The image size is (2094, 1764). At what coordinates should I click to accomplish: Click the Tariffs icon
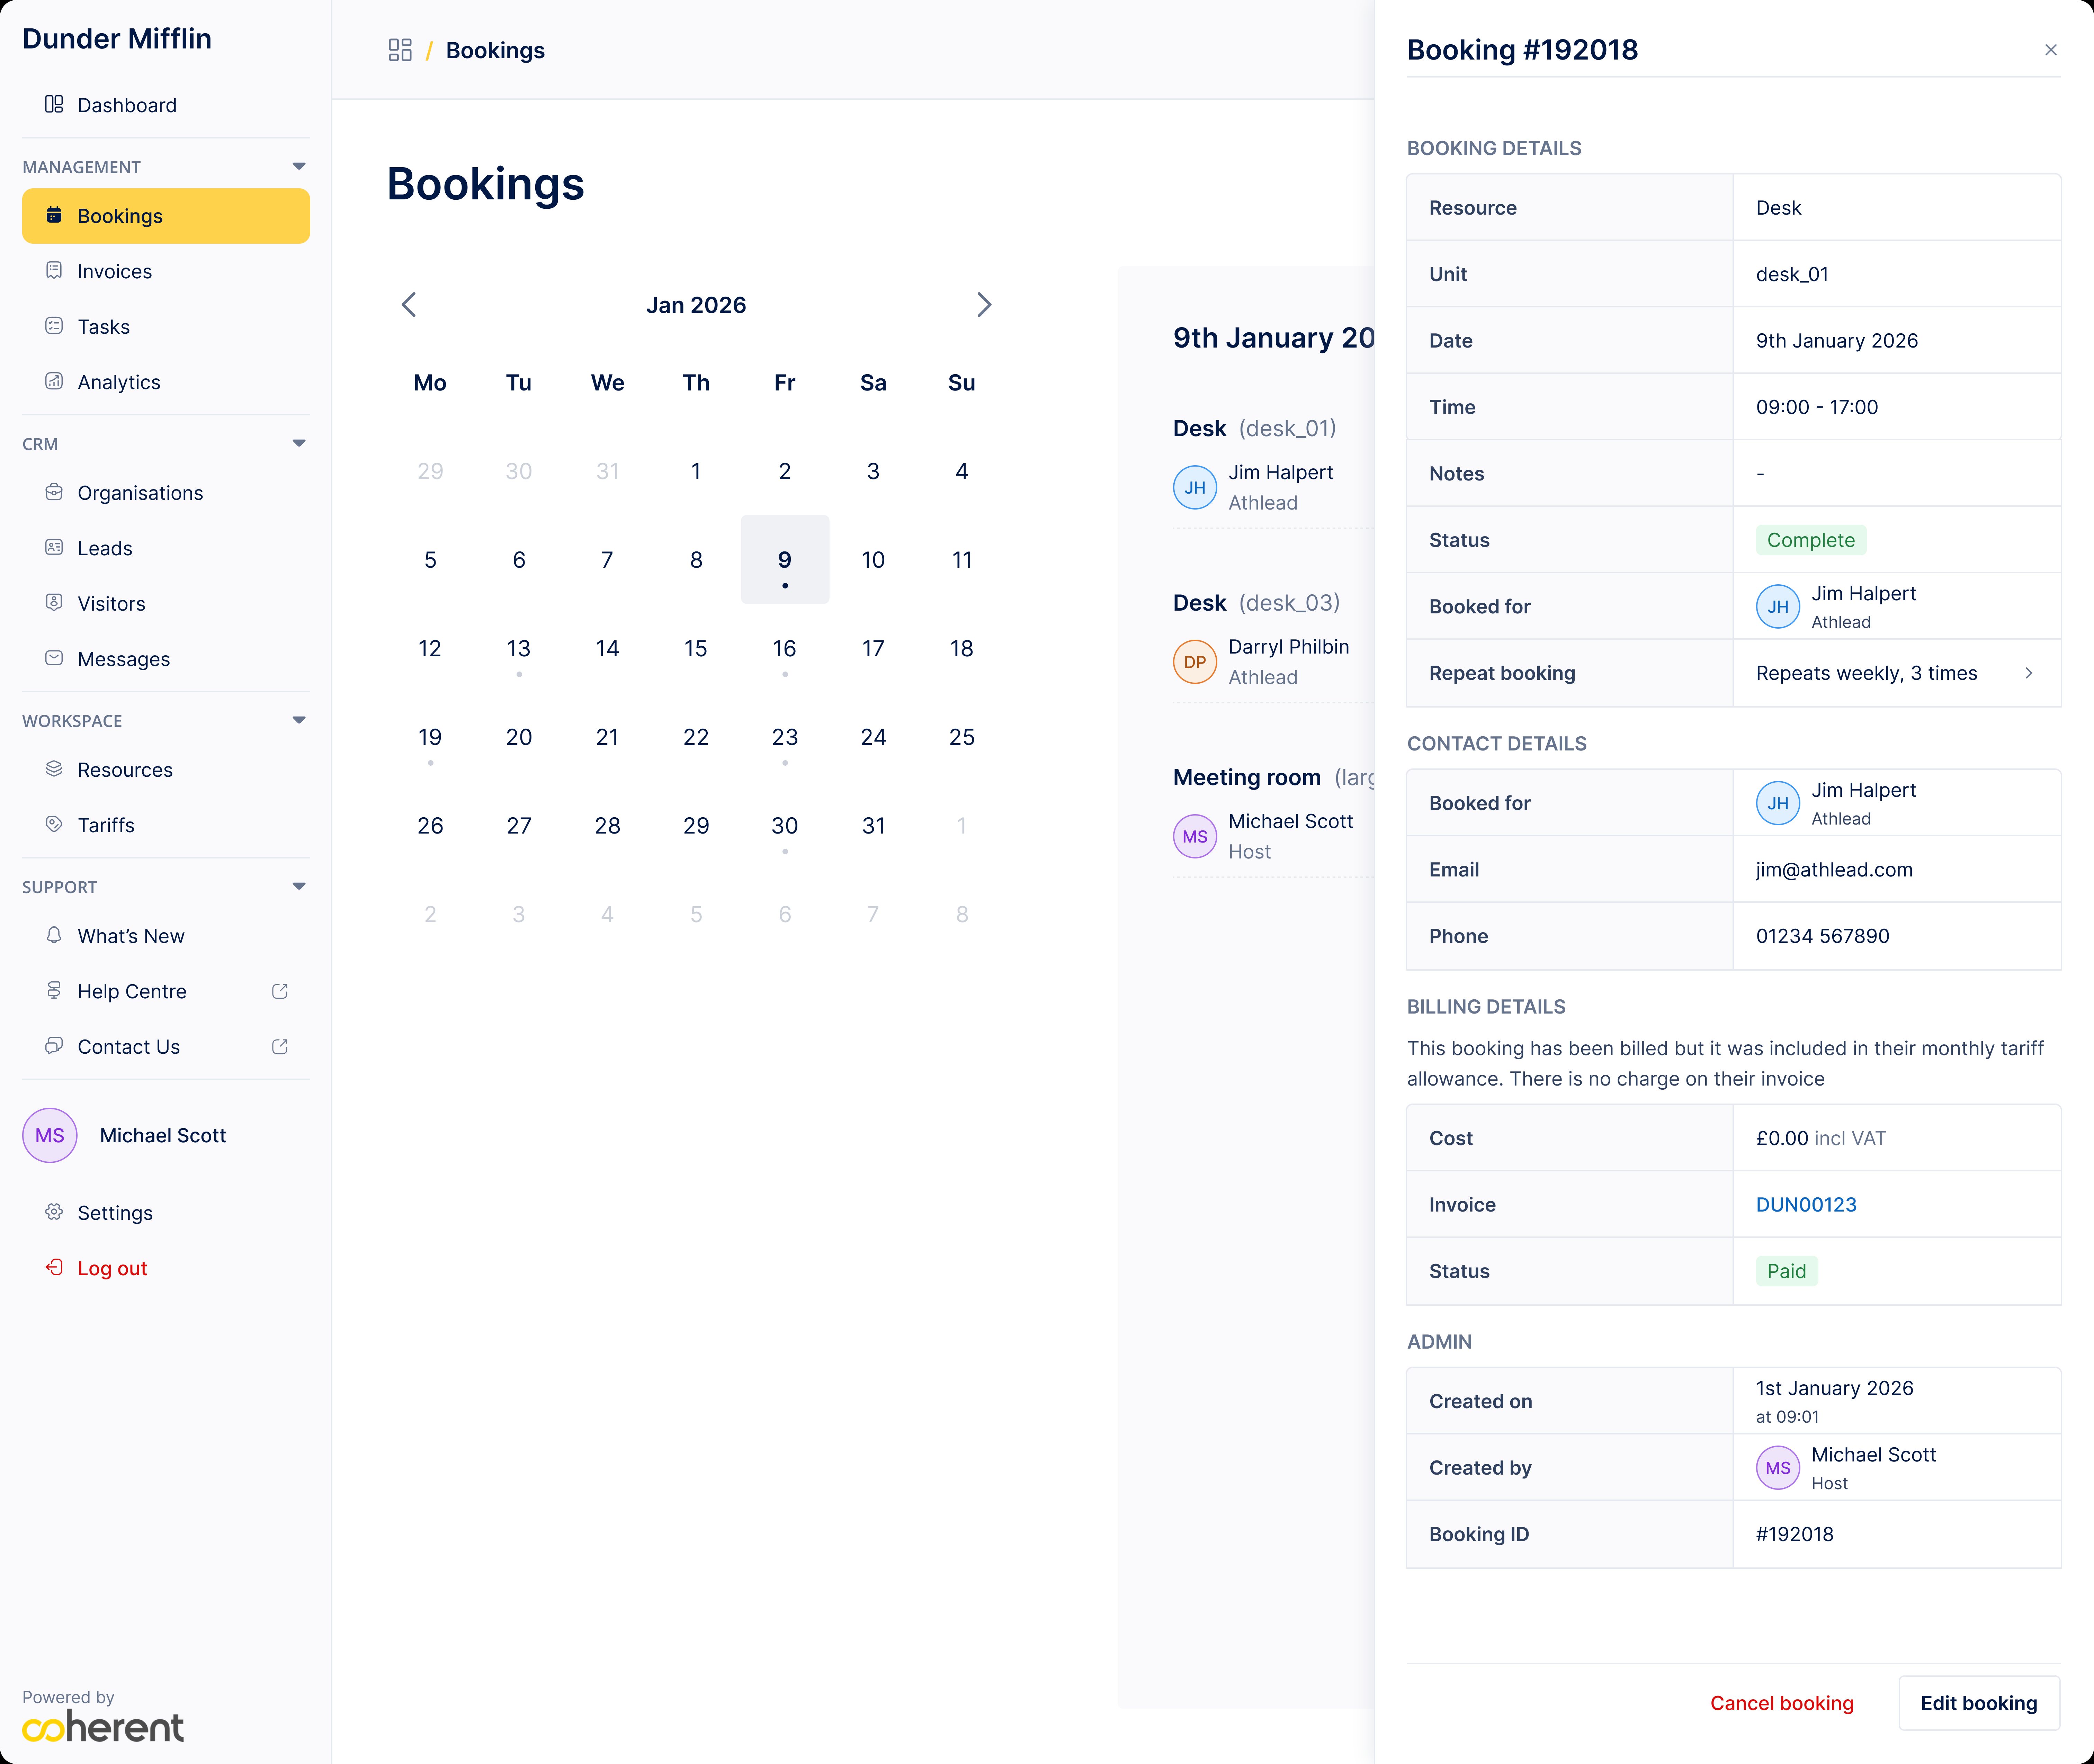pos(54,824)
